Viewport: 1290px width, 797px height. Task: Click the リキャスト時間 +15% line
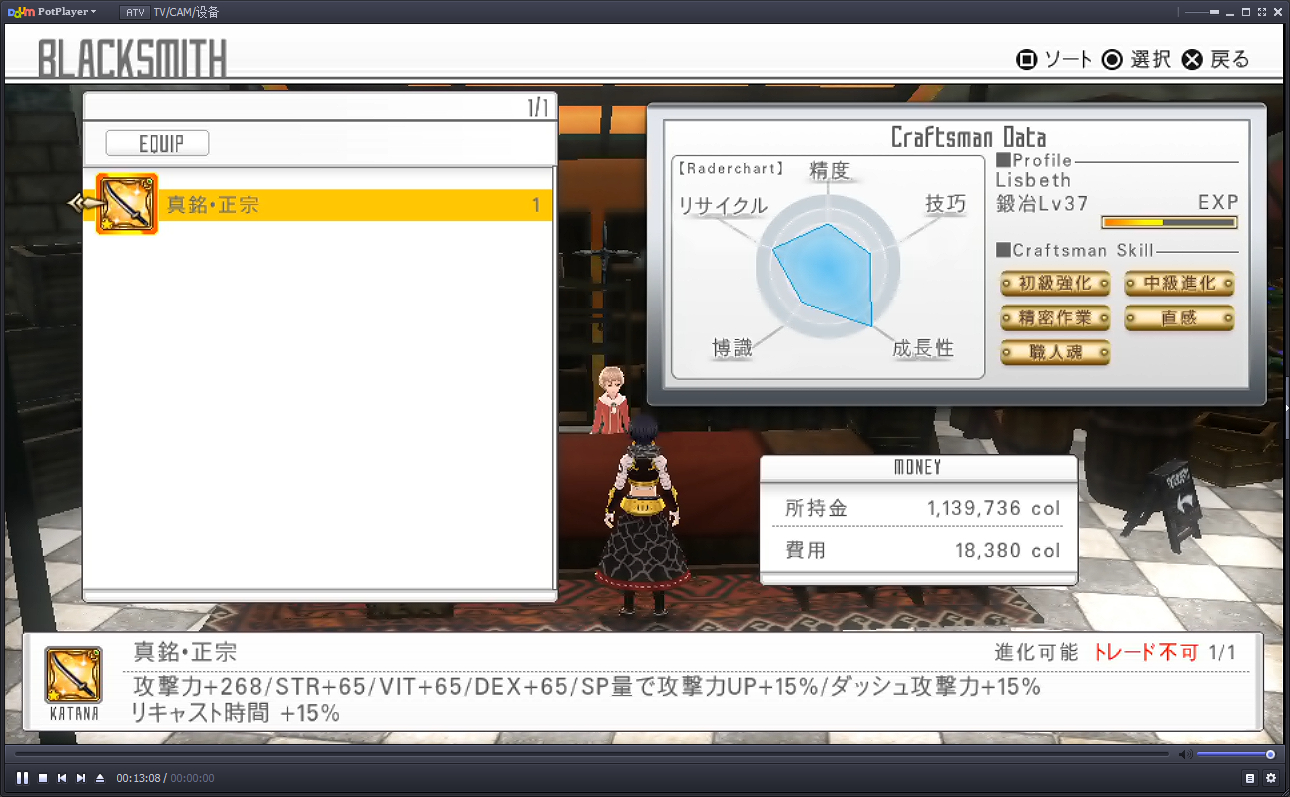click(x=236, y=713)
